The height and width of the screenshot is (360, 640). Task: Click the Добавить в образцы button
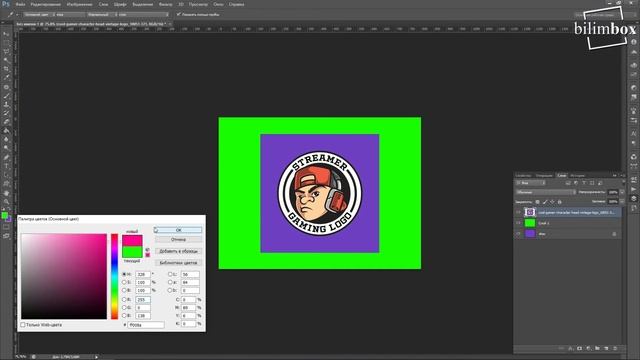click(178, 251)
